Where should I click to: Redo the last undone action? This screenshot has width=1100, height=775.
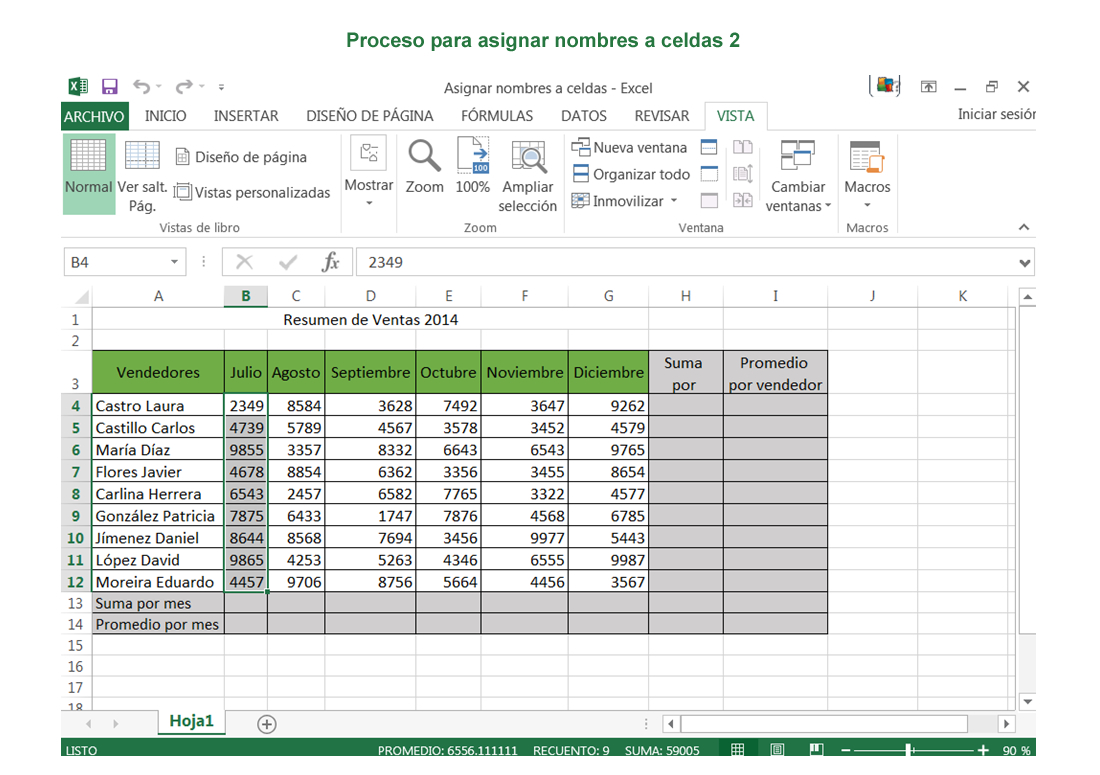184,86
